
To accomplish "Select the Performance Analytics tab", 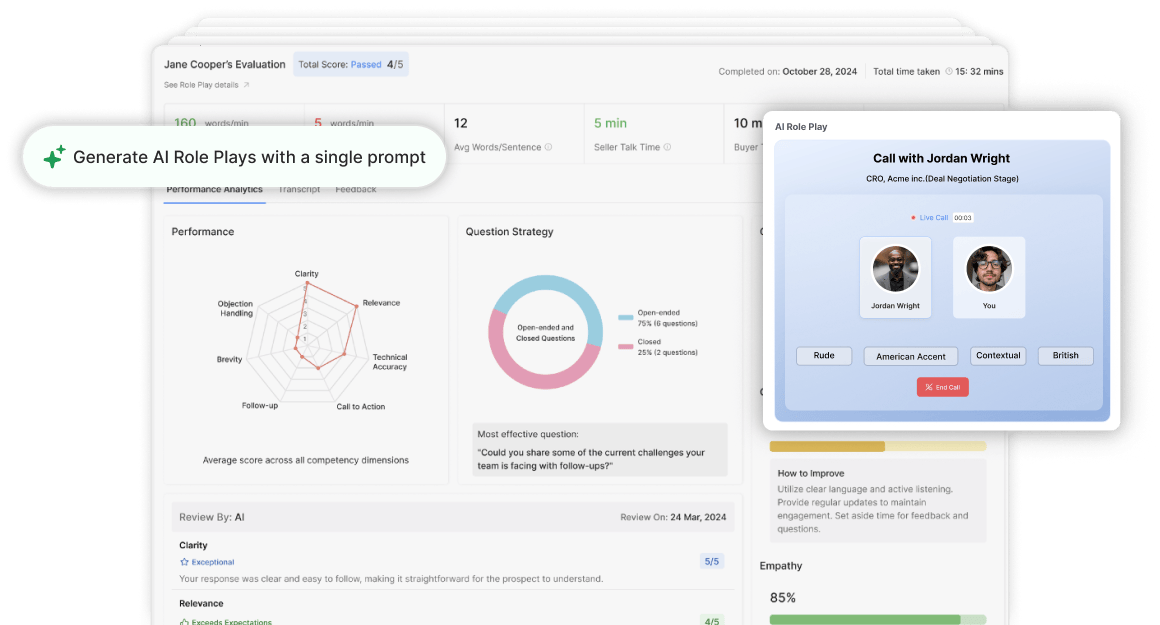I will [x=215, y=189].
